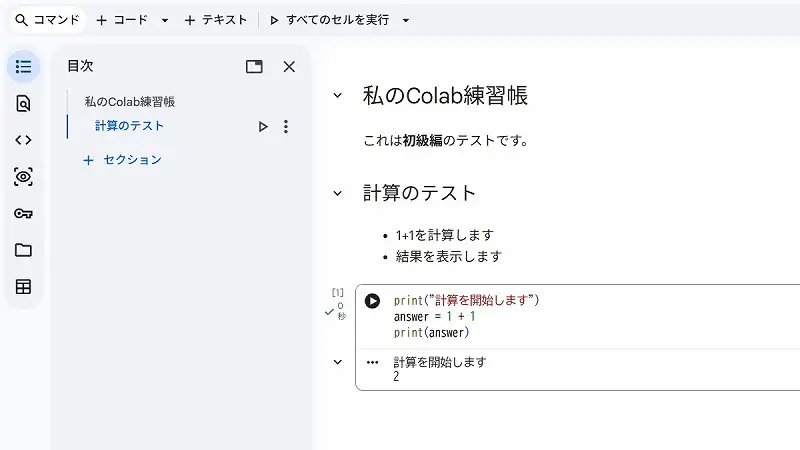Add a new テキスト cell
The width and height of the screenshot is (800, 450).
(x=215, y=20)
